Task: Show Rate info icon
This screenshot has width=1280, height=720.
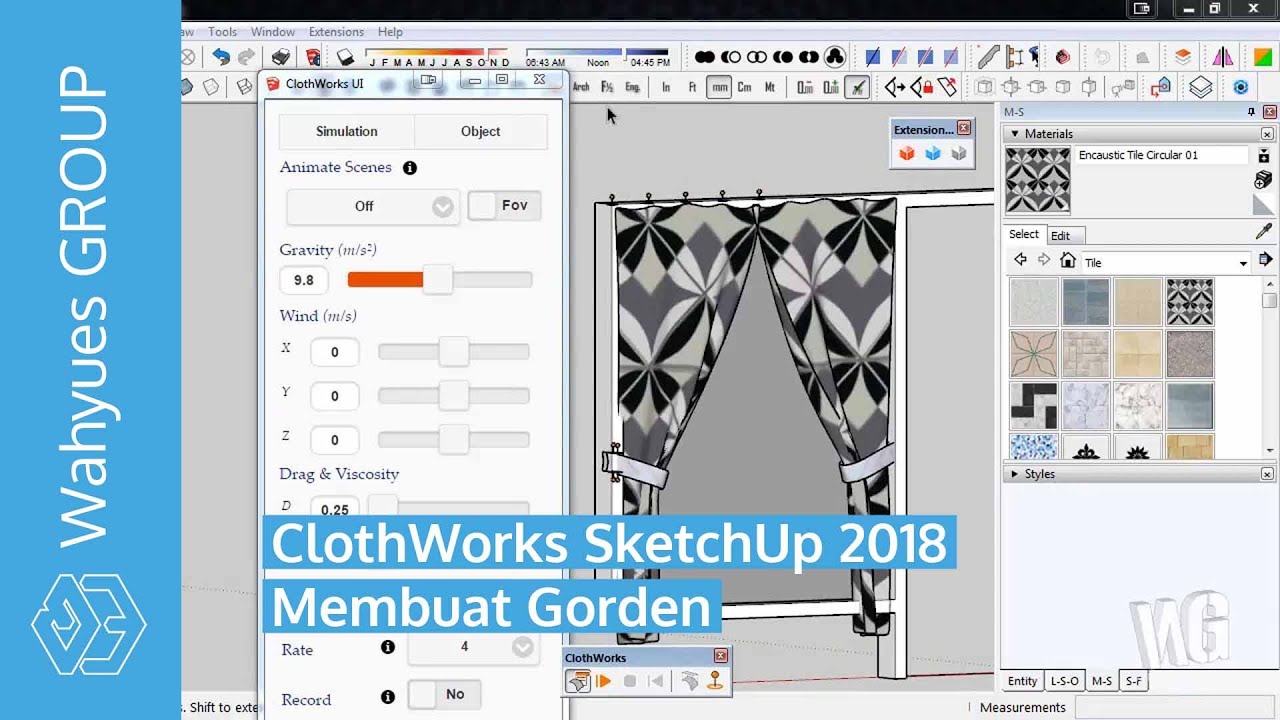Action: 388,647
